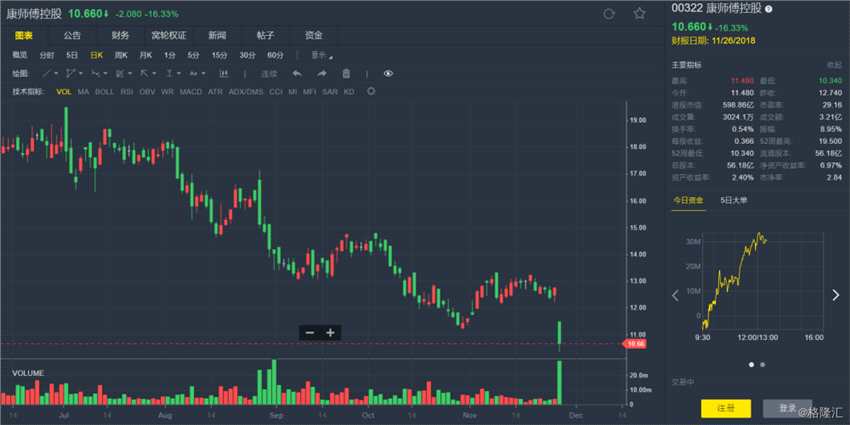Enable the MFI indicator
The image size is (850, 425).
click(x=310, y=92)
